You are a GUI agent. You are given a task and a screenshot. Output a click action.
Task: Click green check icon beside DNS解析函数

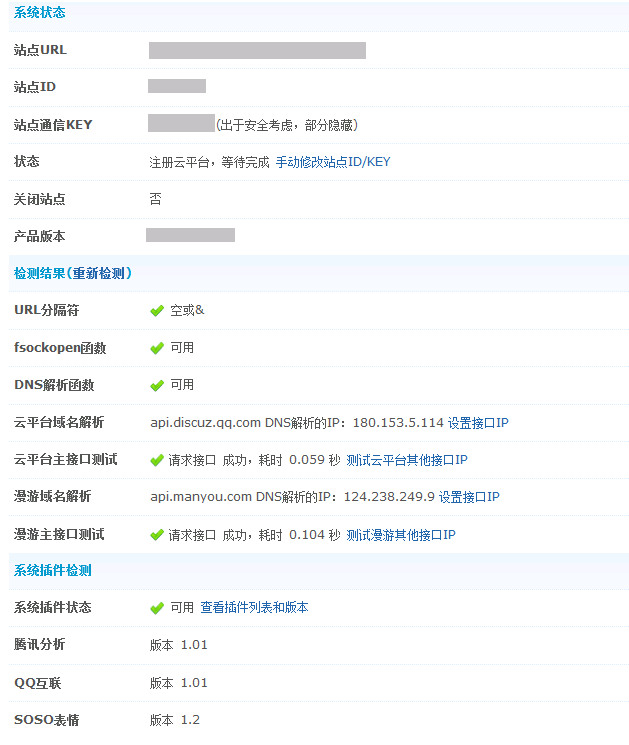[157, 386]
